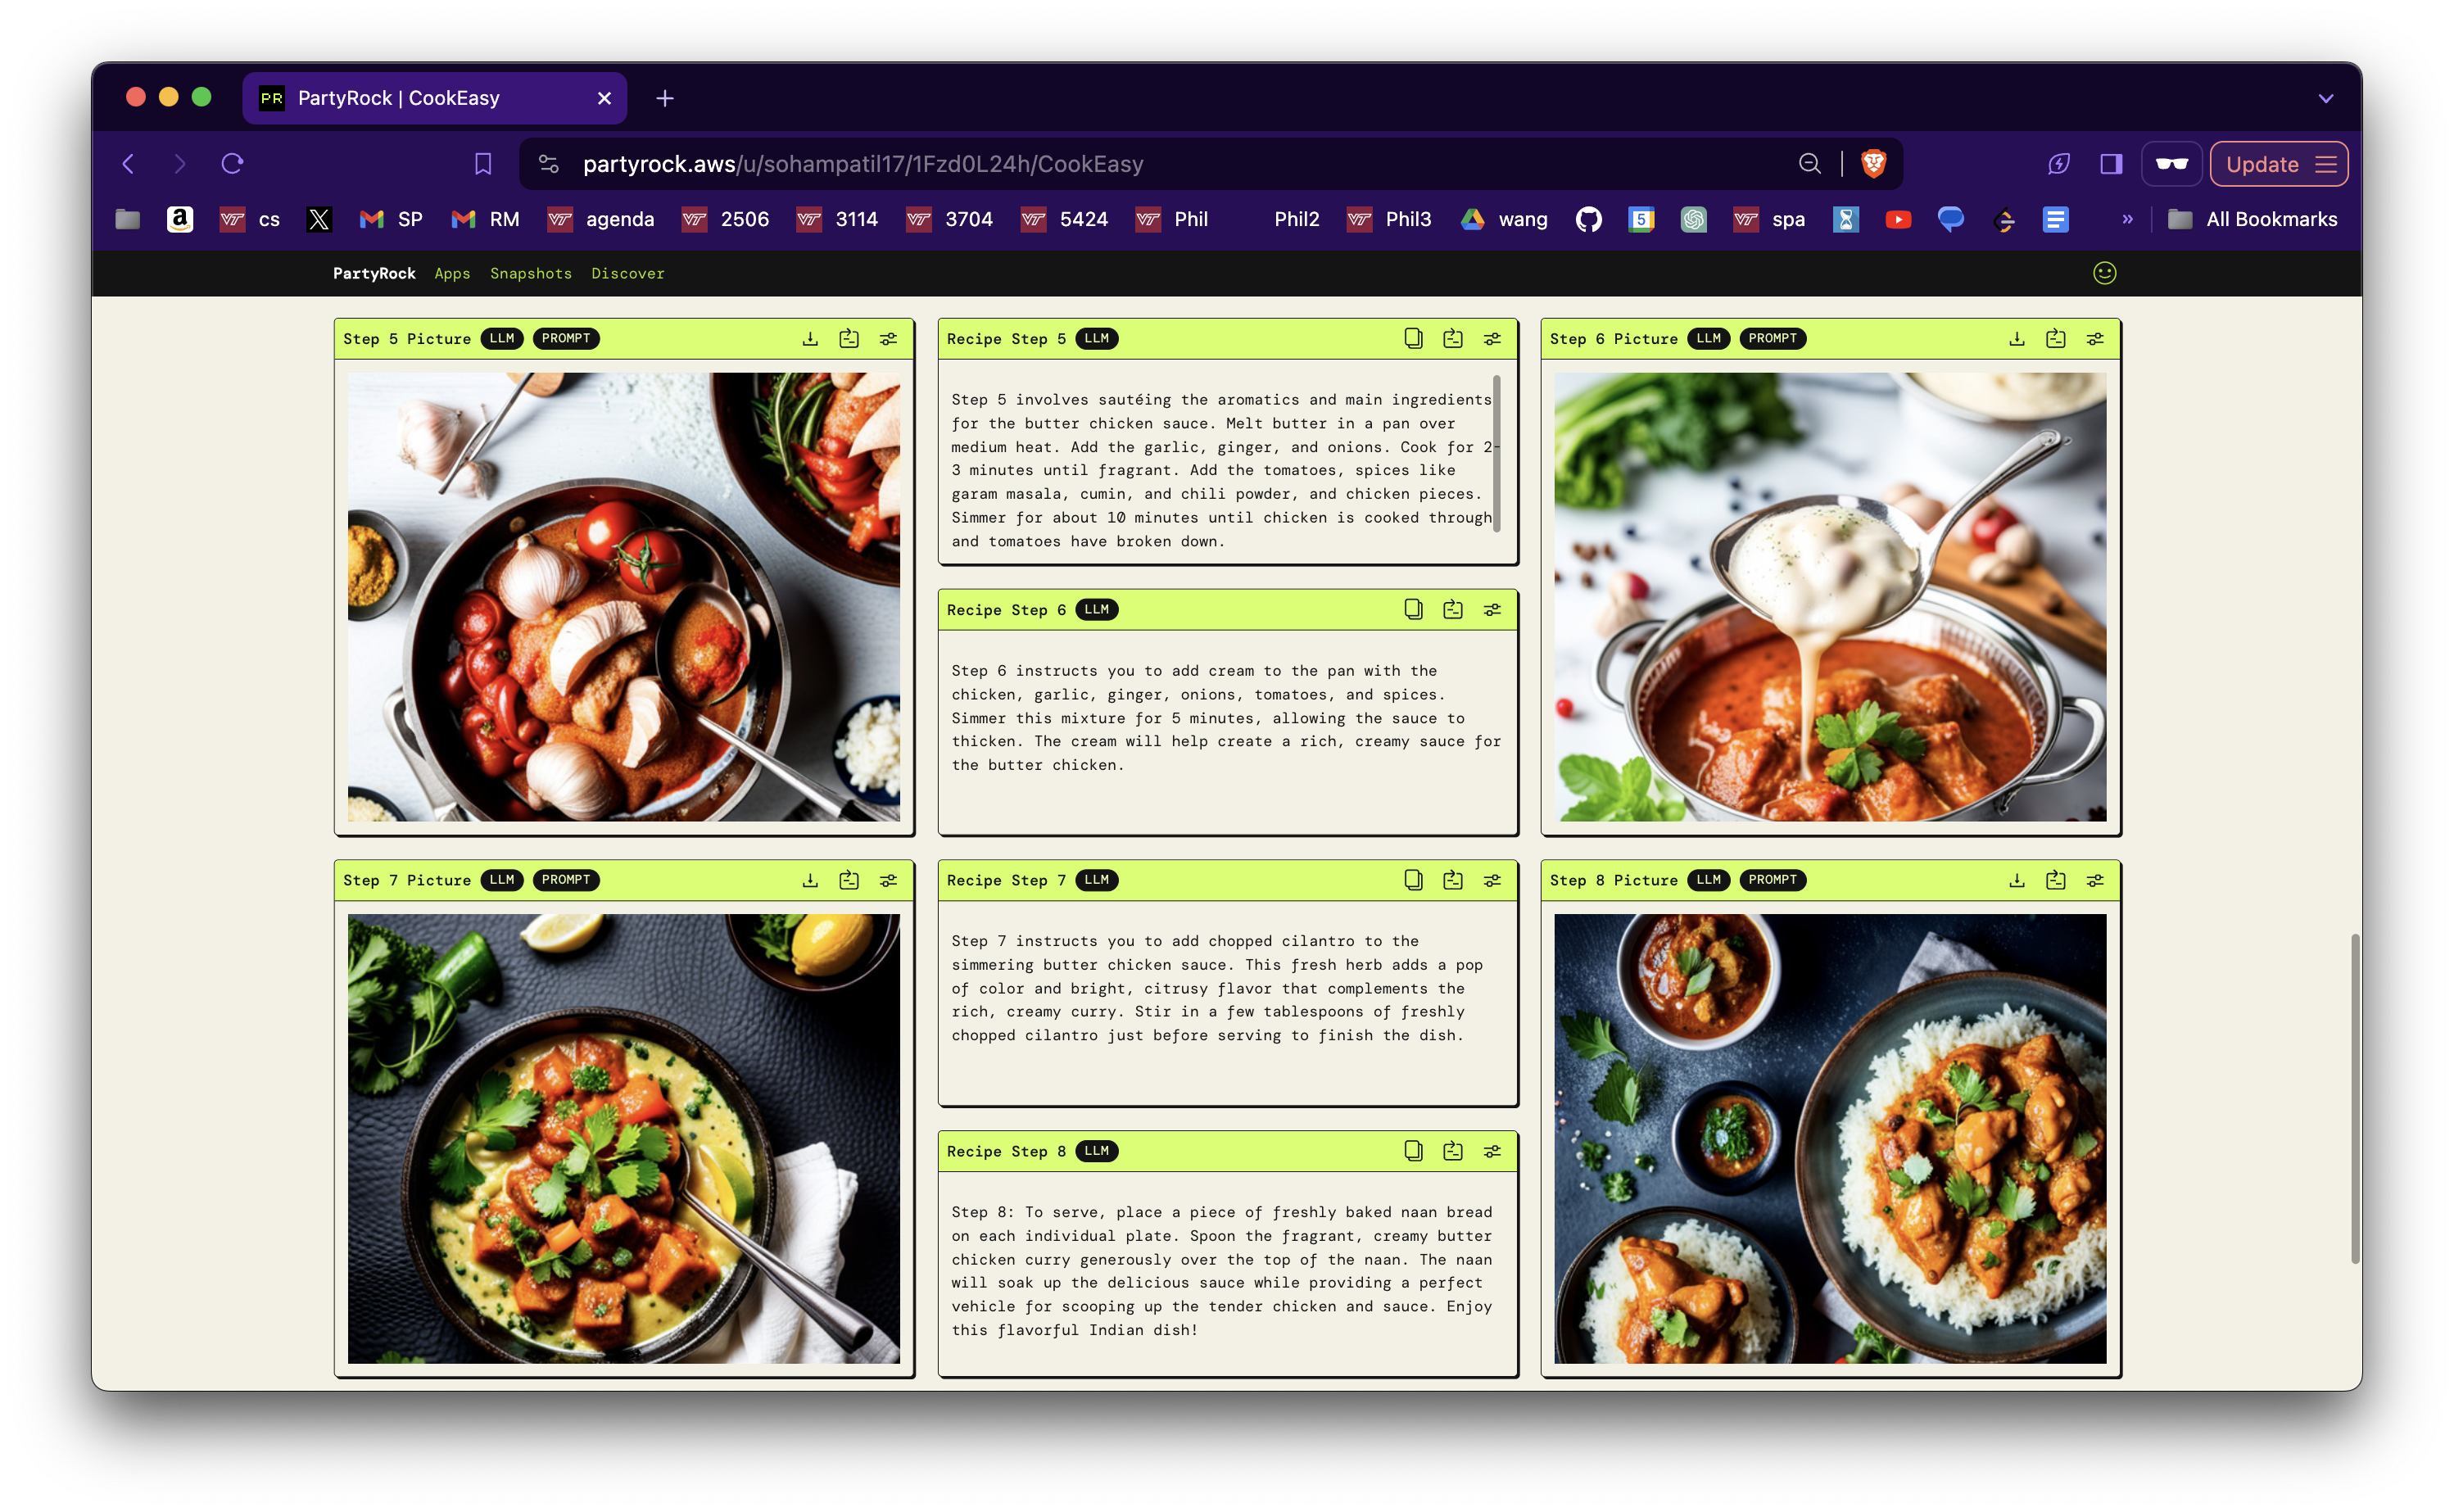Go to the Discover nav item

click(x=627, y=273)
